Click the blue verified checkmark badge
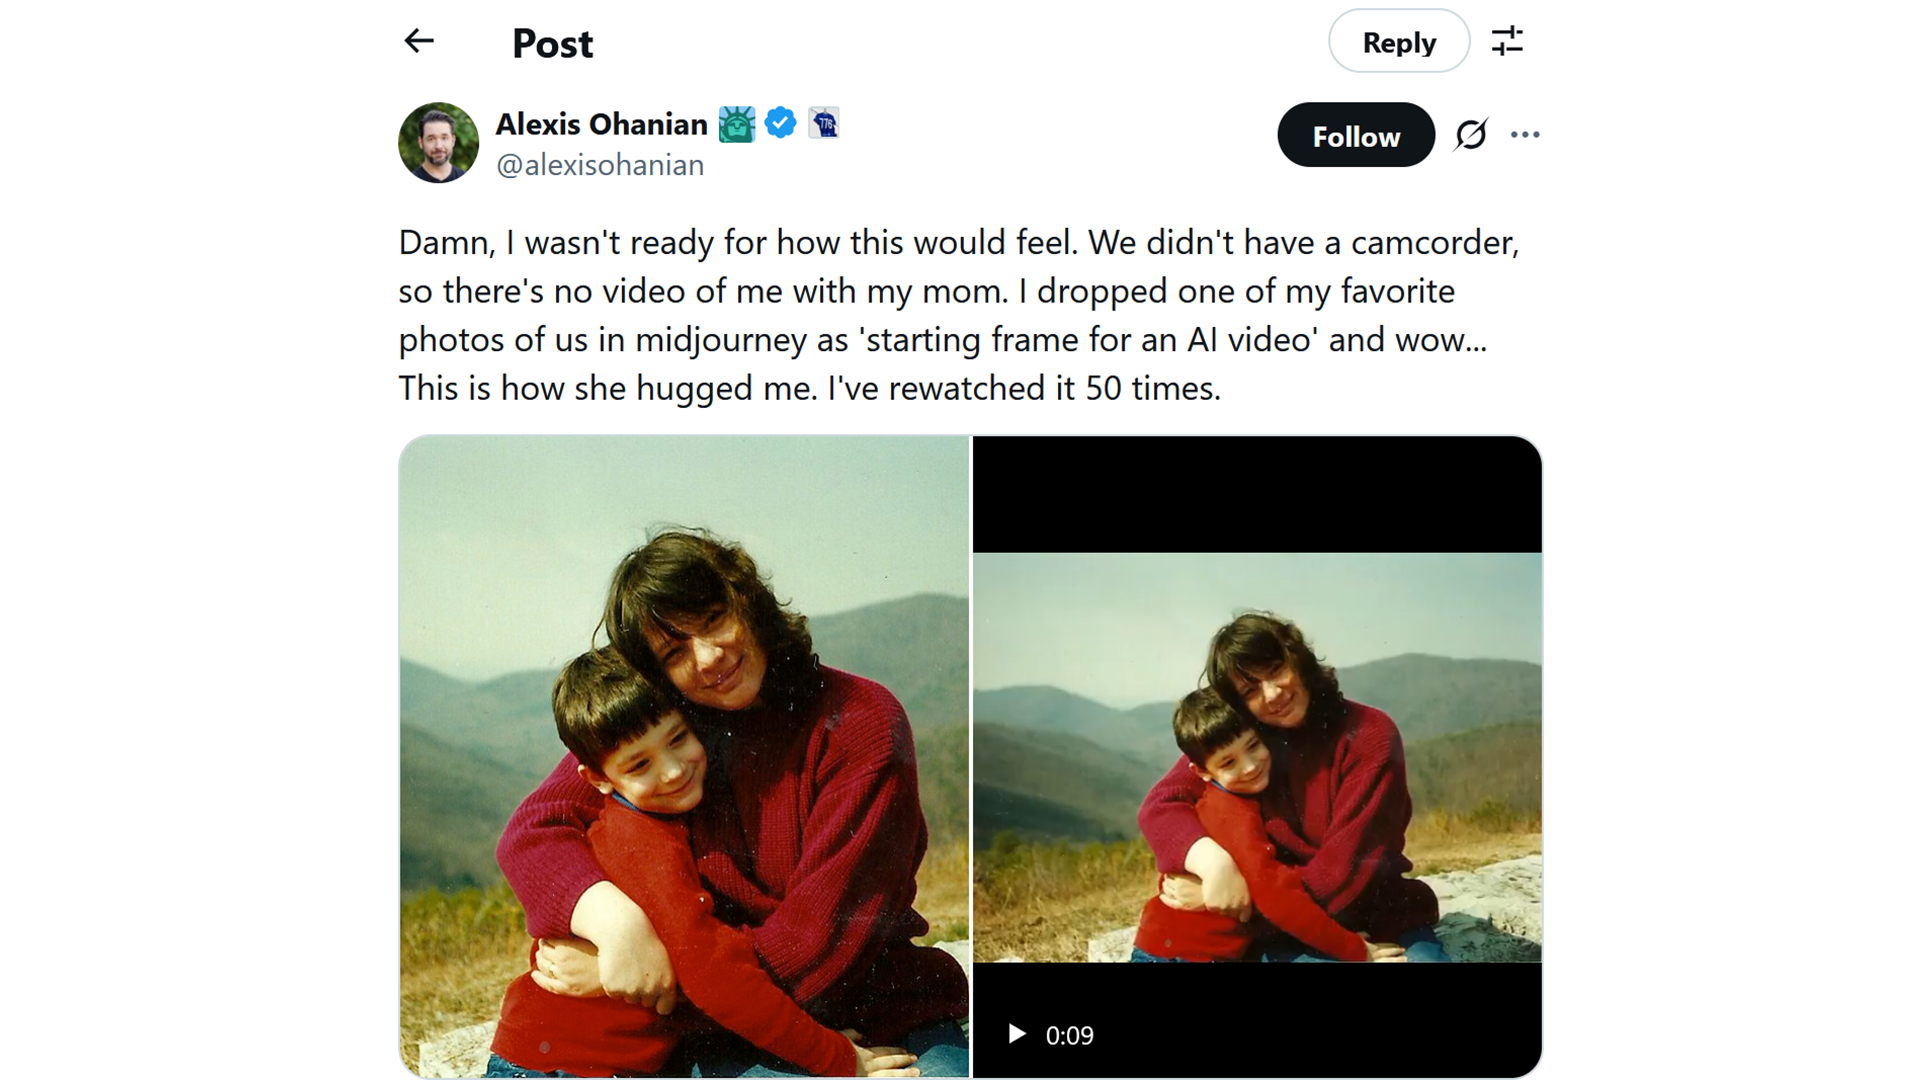The height and width of the screenshot is (1080, 1920). 780,123
